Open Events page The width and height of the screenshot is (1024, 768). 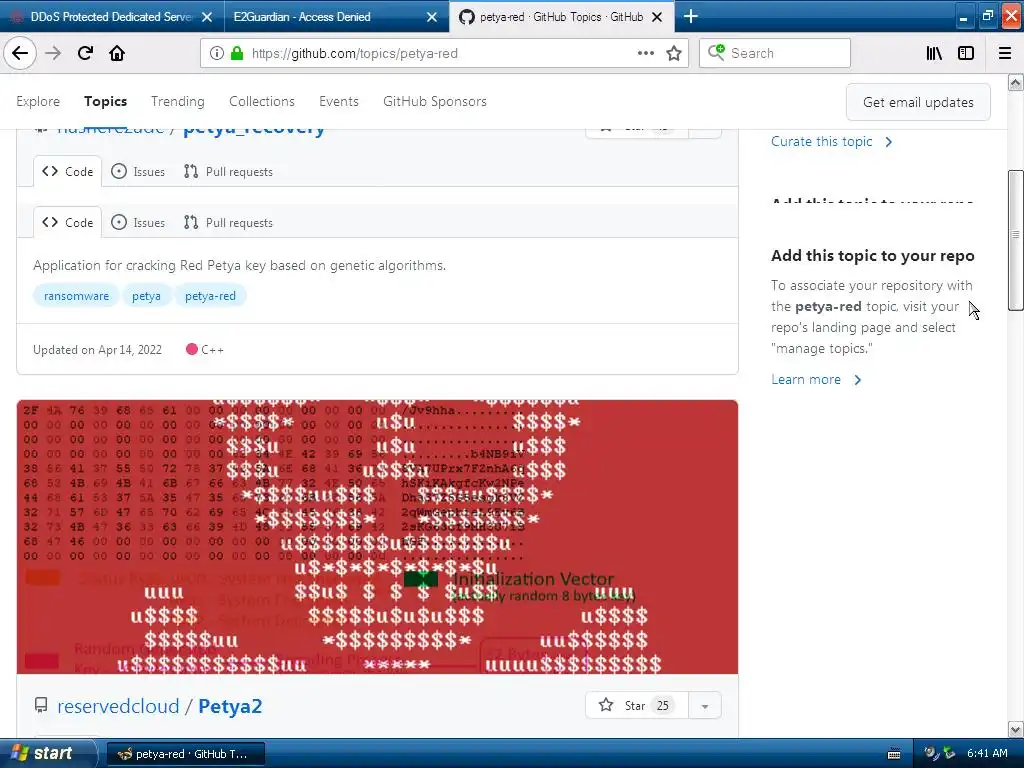click(x=338, y=101)
